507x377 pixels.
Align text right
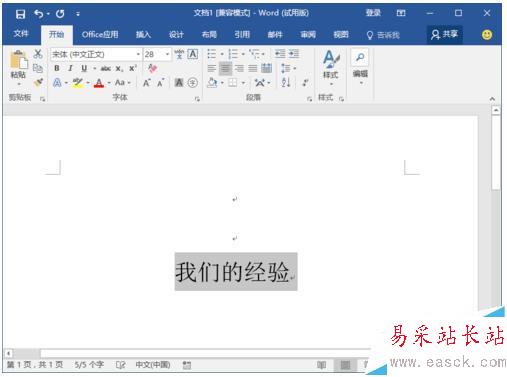coord(239,68)
